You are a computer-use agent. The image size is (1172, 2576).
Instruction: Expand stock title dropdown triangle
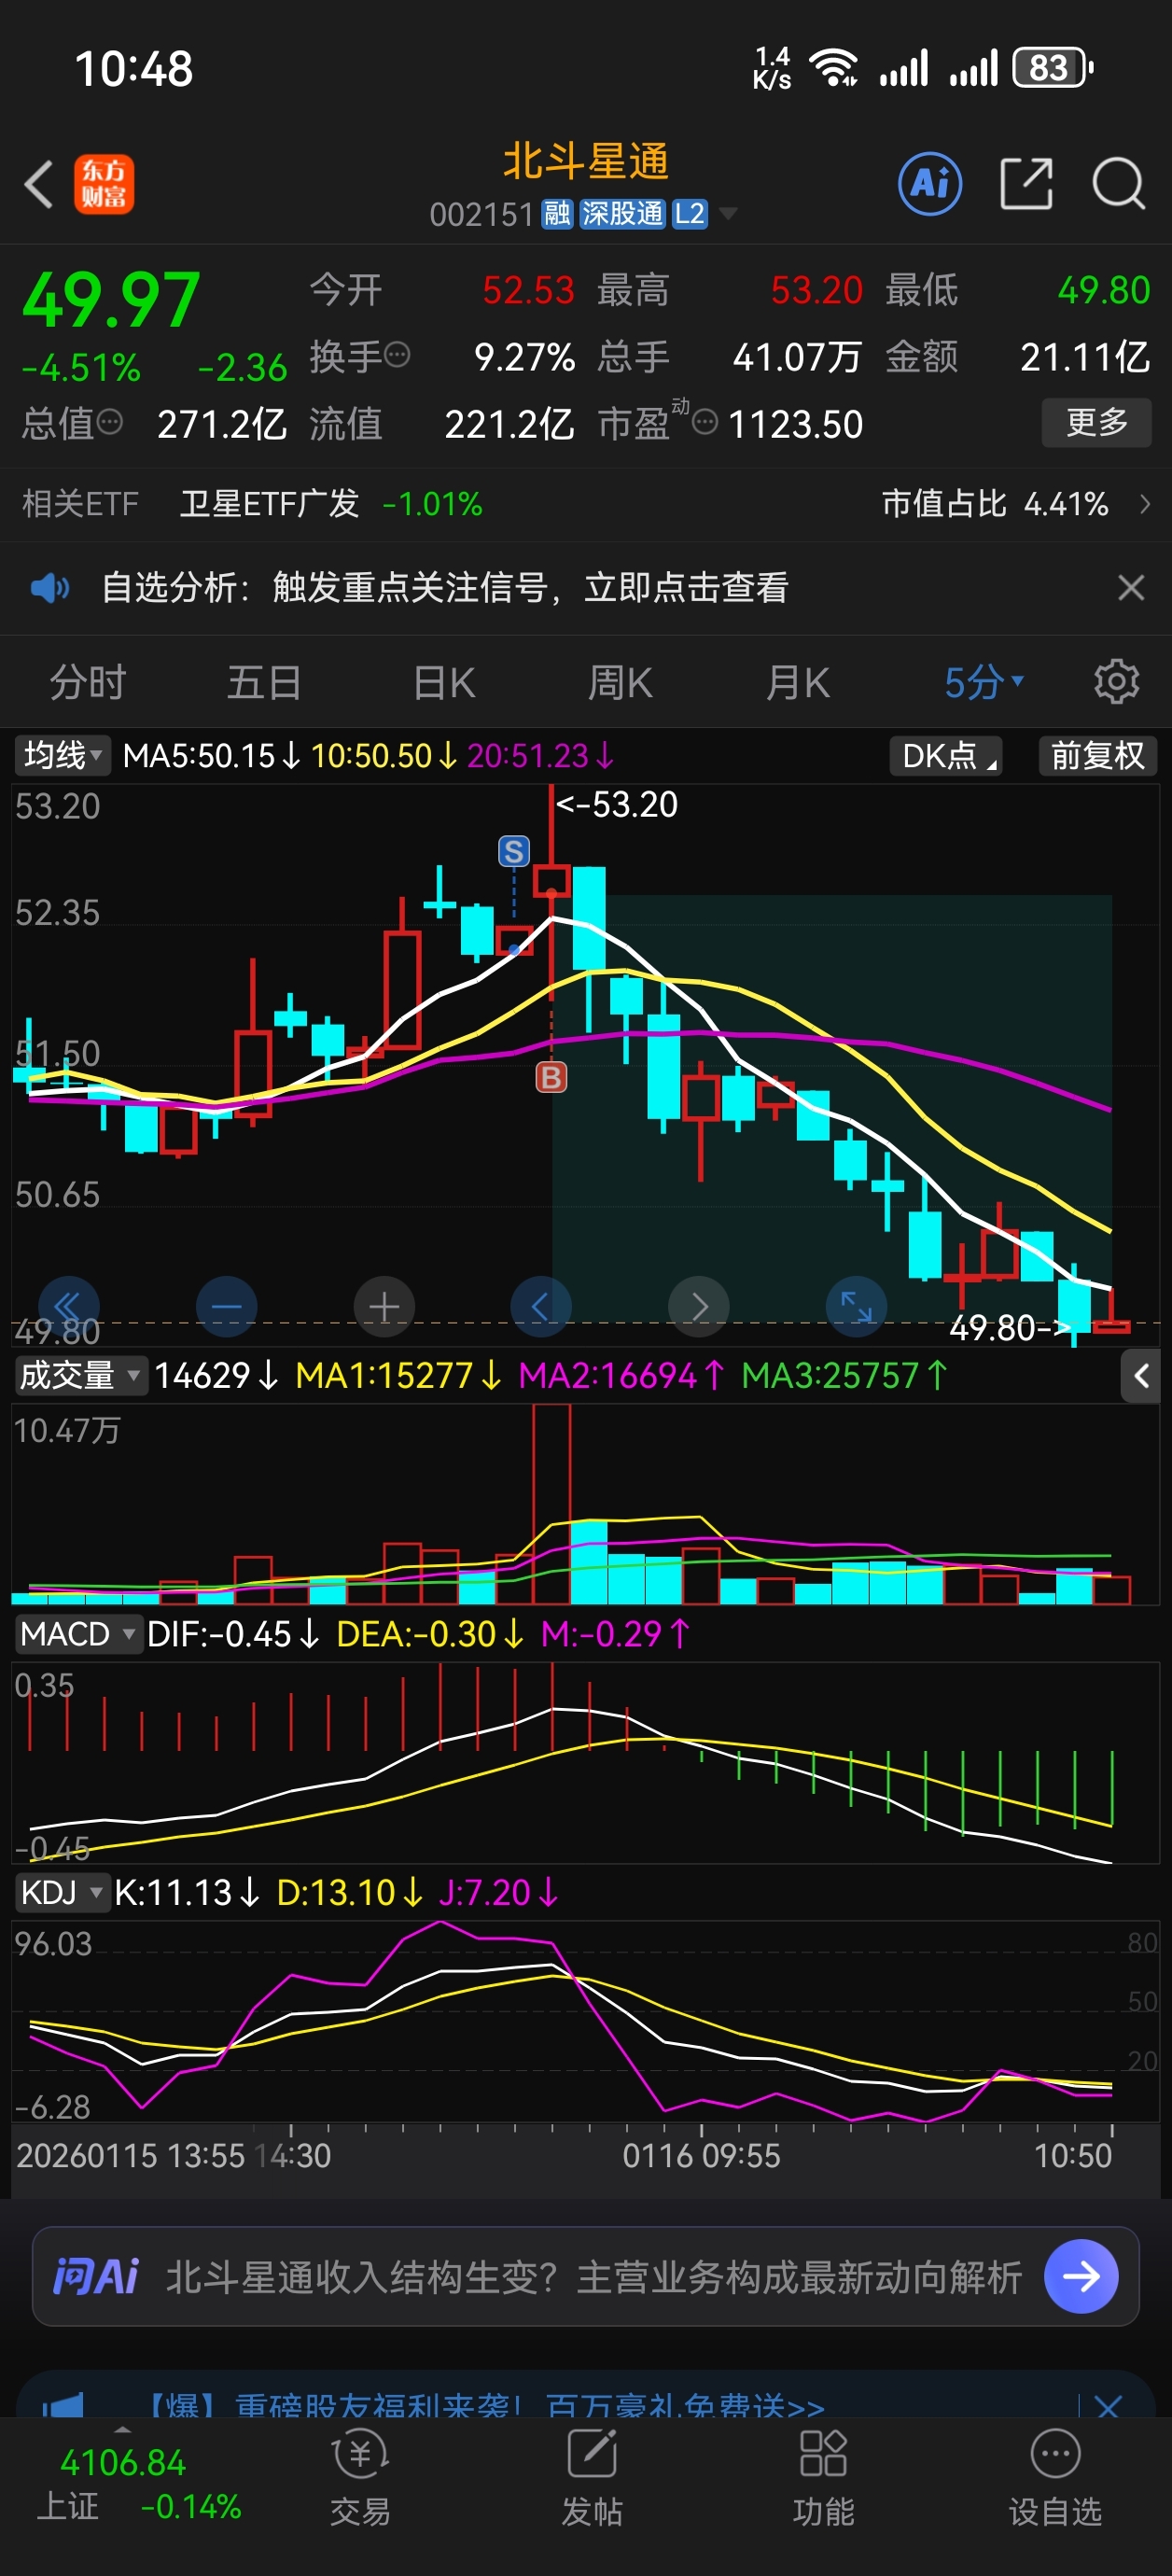click(729, 213)
